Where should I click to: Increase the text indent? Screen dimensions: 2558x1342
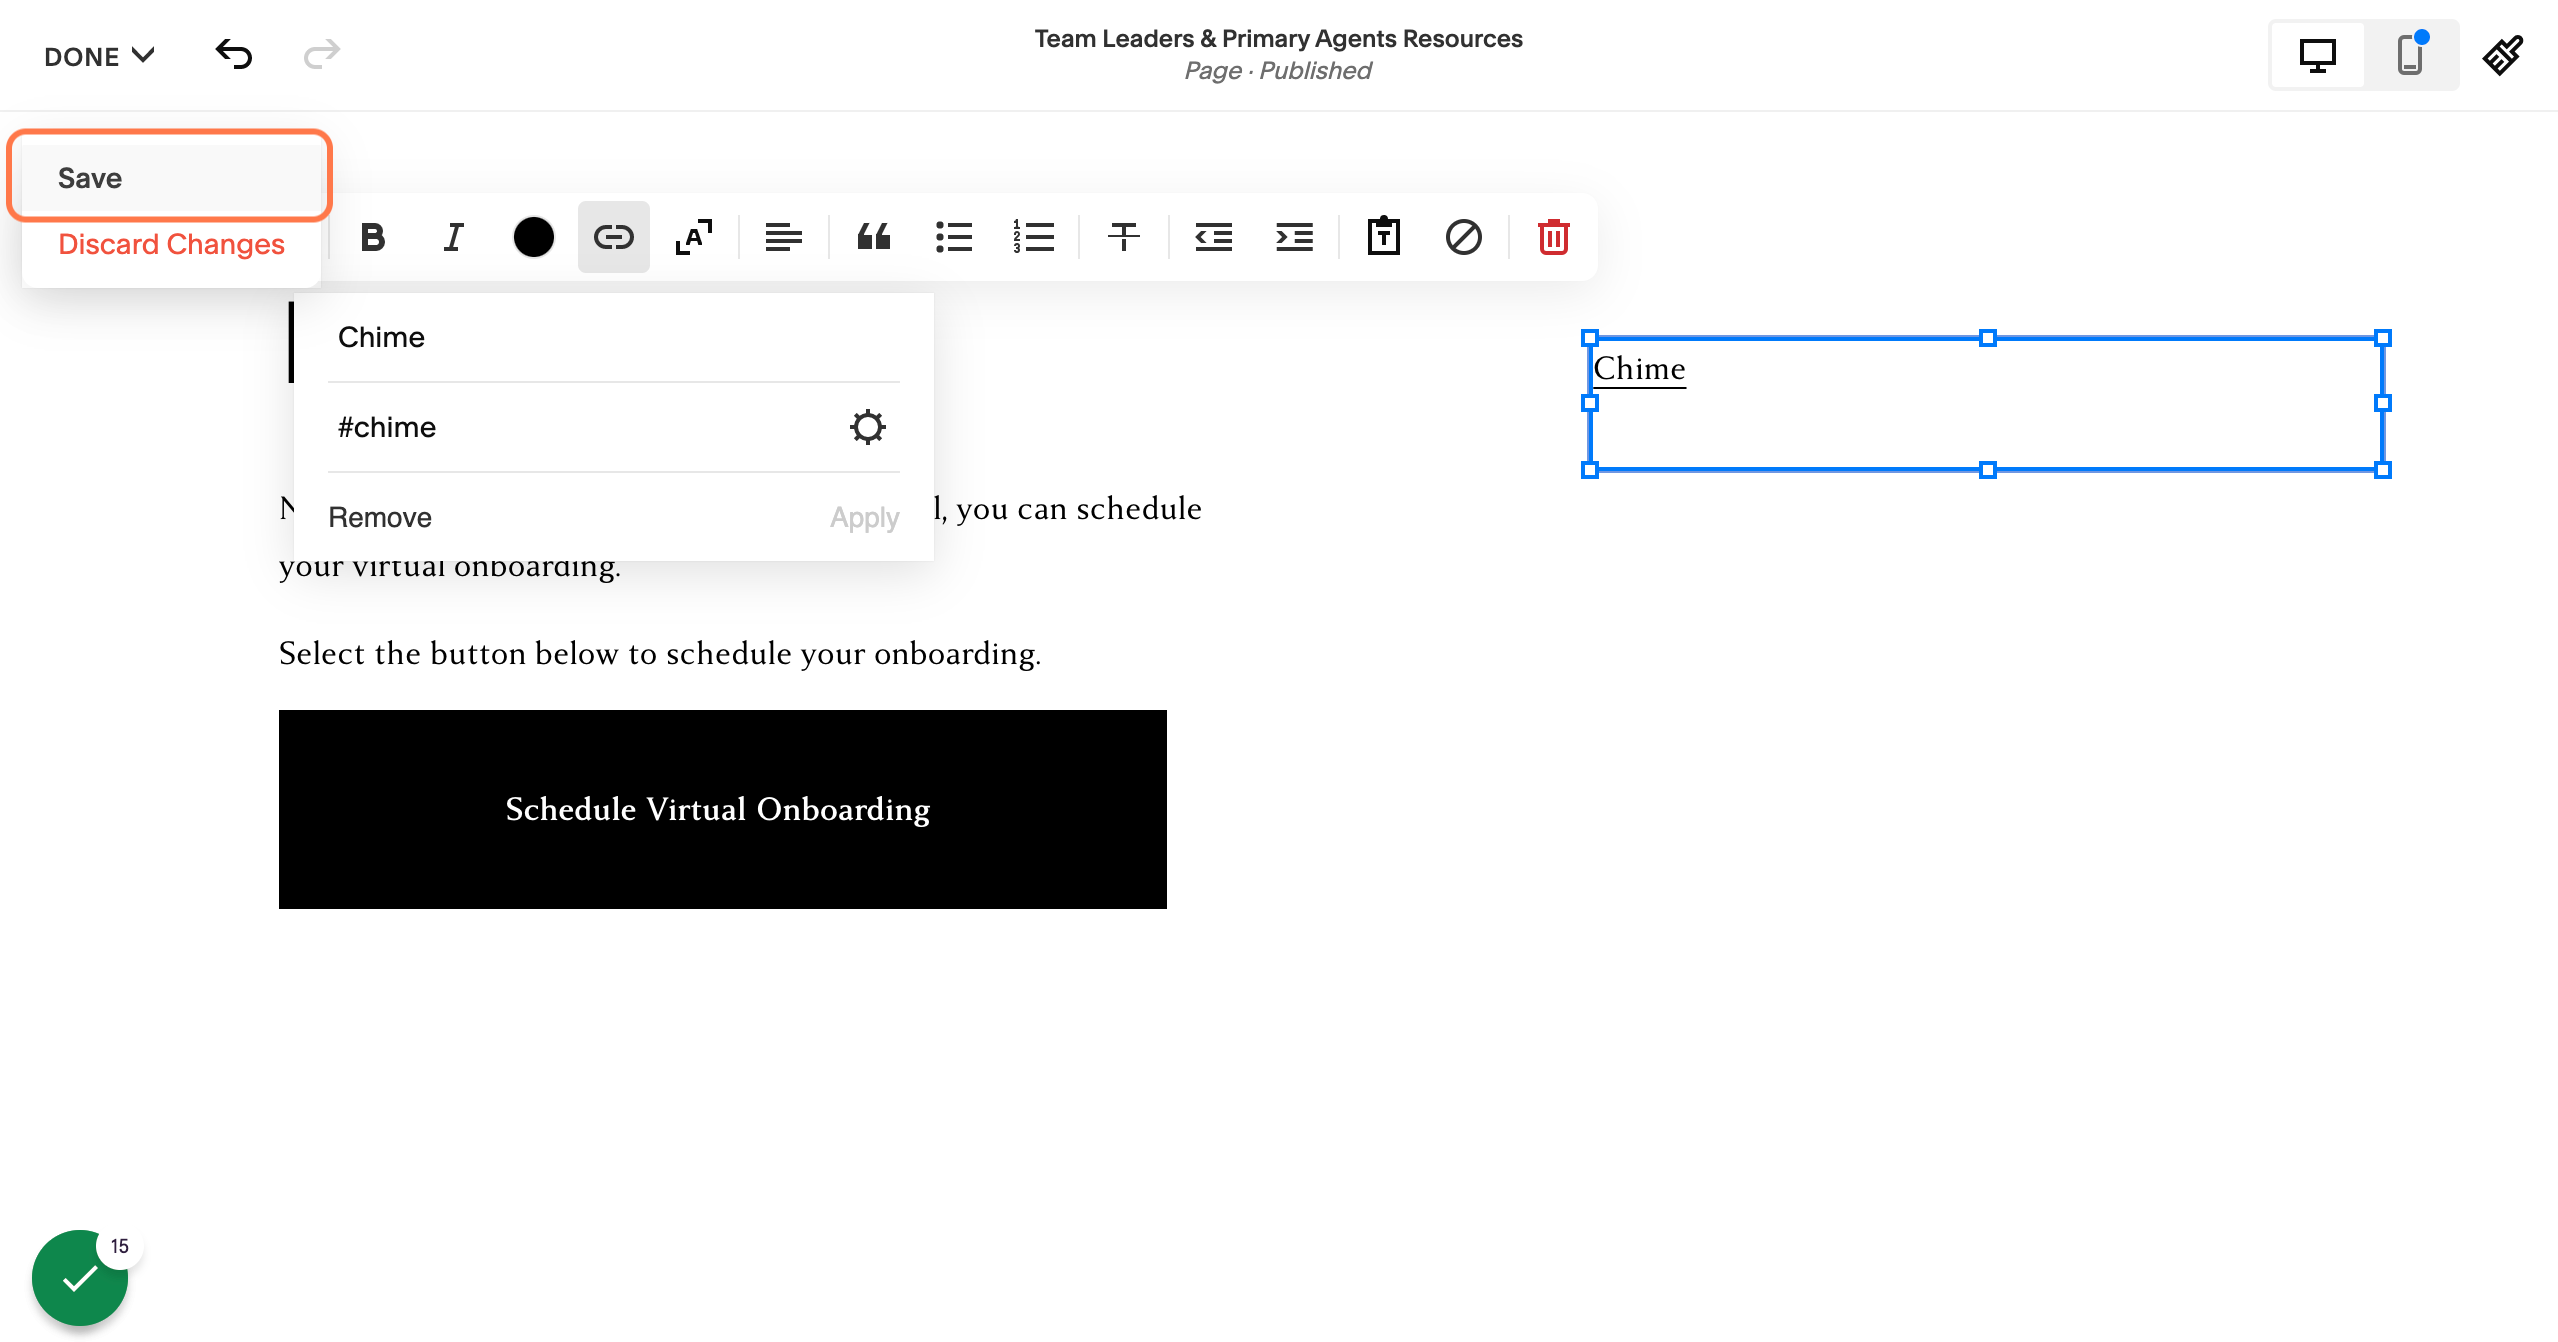[1294, 237]
